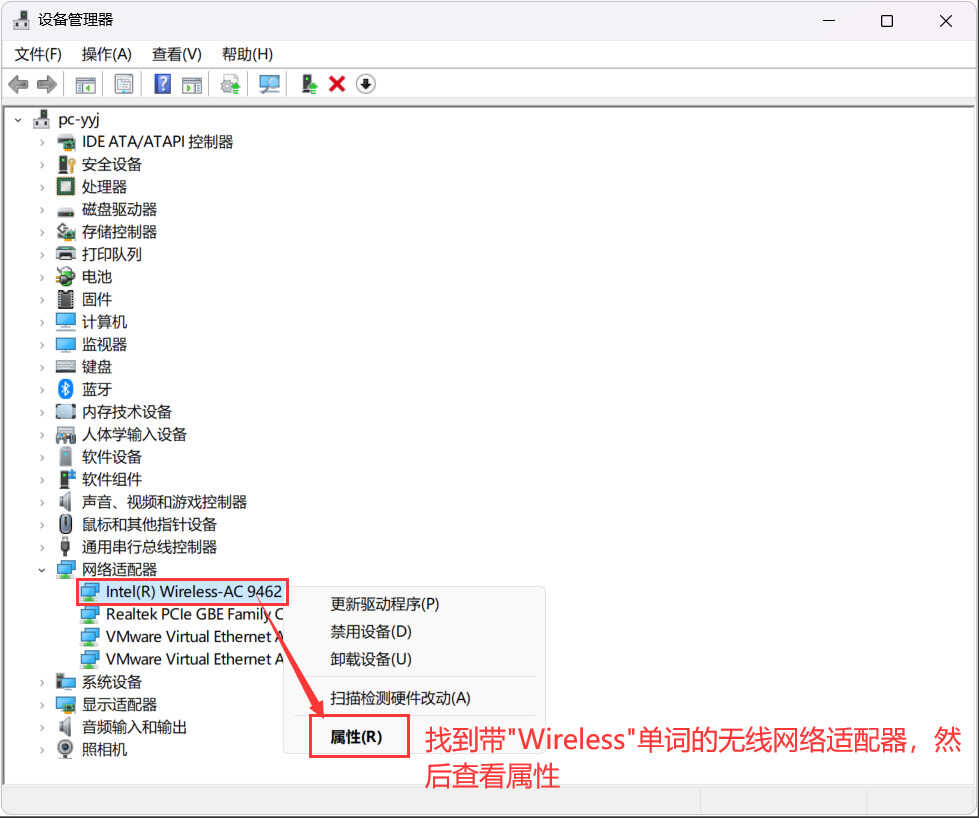Click the red X uninstall device icon
The image size is (979, 818).
point(337,84)
